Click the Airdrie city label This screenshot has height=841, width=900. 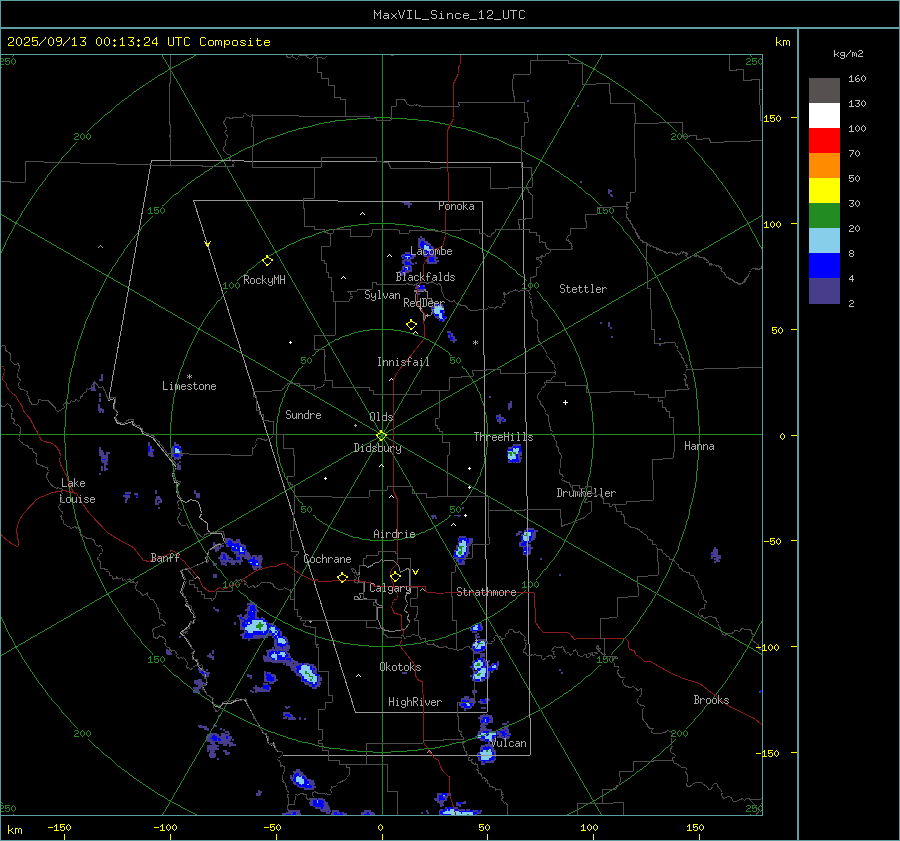[x=394, y=534]
